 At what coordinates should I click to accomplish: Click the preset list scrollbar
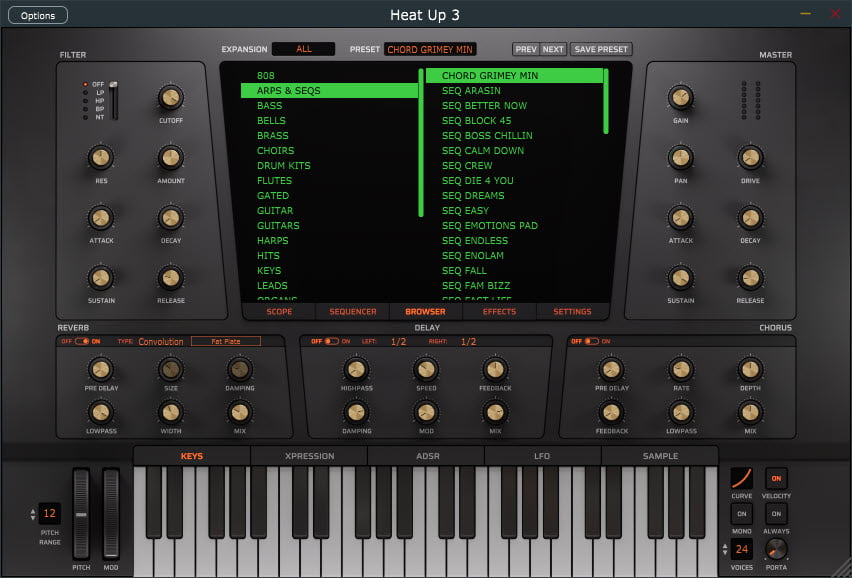tap(606, 101)
